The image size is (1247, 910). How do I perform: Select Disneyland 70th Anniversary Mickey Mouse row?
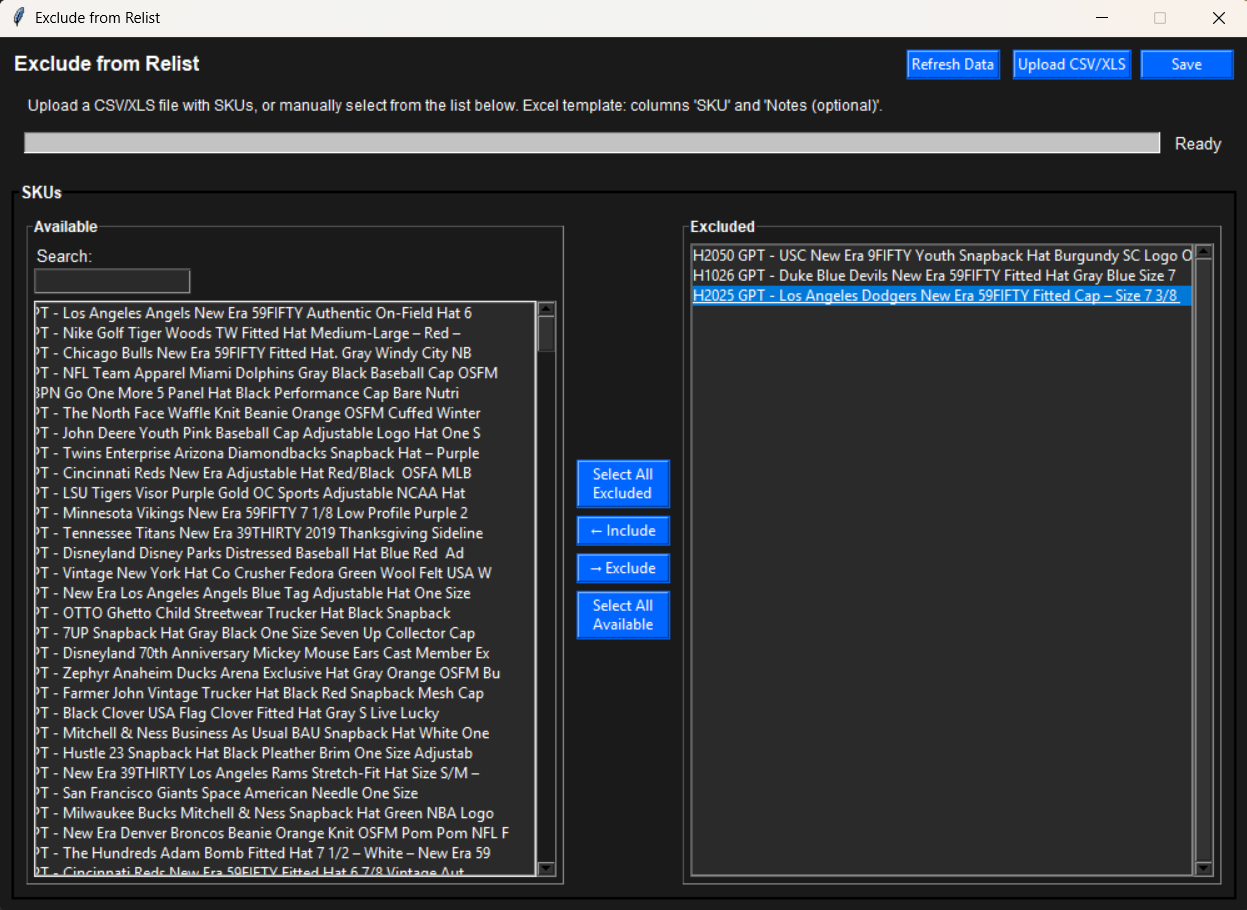286,653
